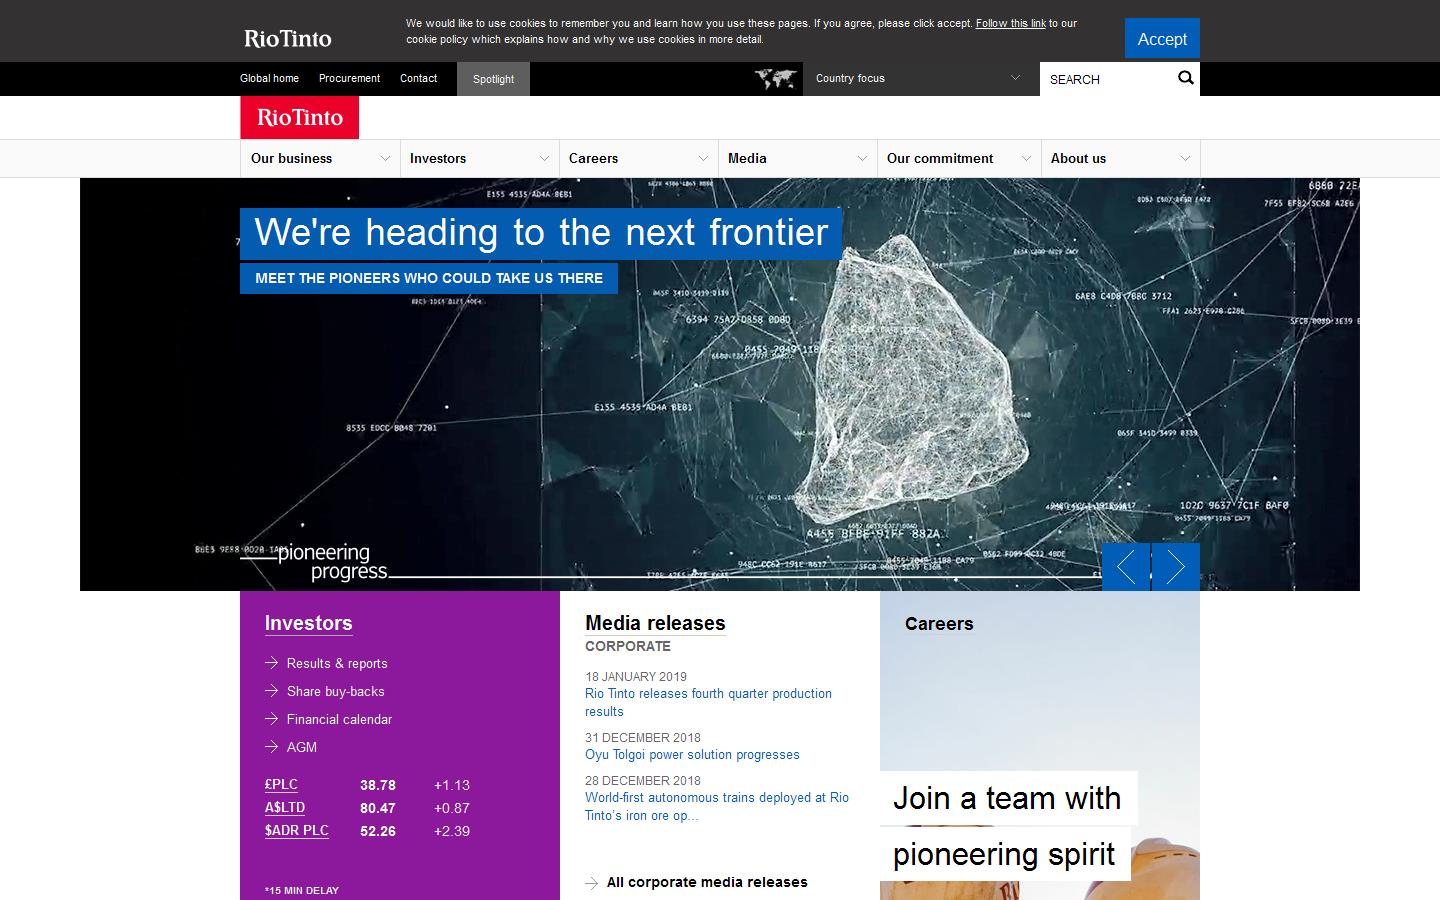Click the arrow beside All corporate media releases

click(x=591, y=883)
